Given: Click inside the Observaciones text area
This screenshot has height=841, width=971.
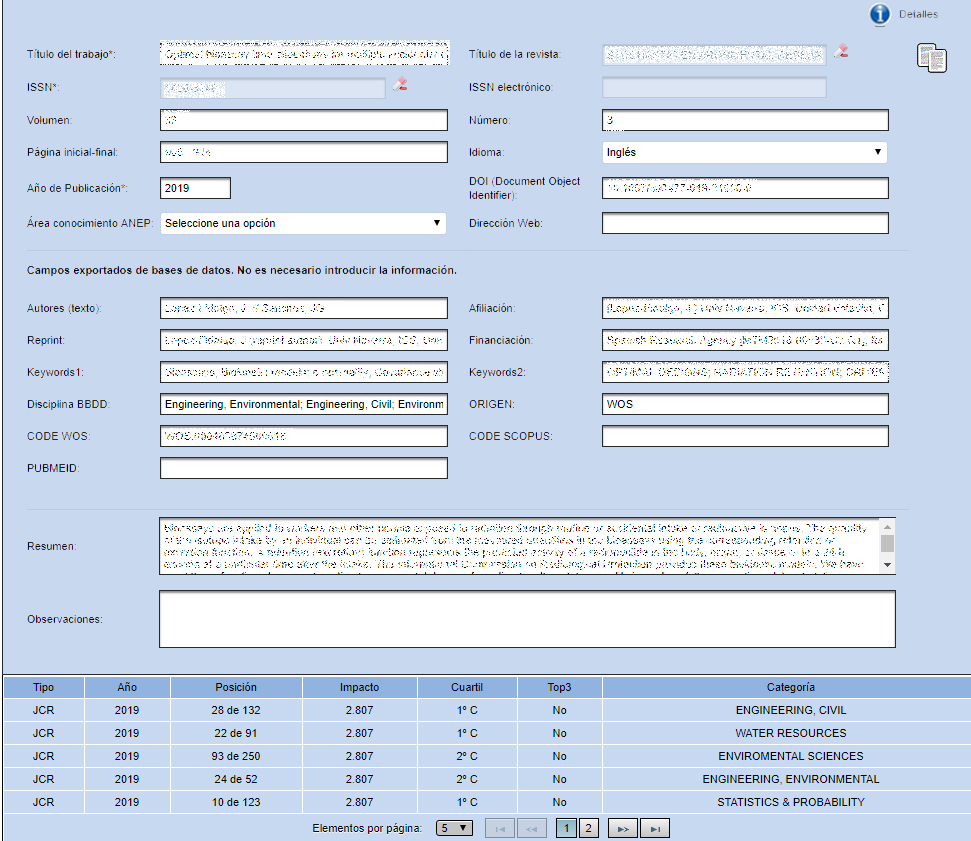Looking at the screenshot, I should pos(527,619).
